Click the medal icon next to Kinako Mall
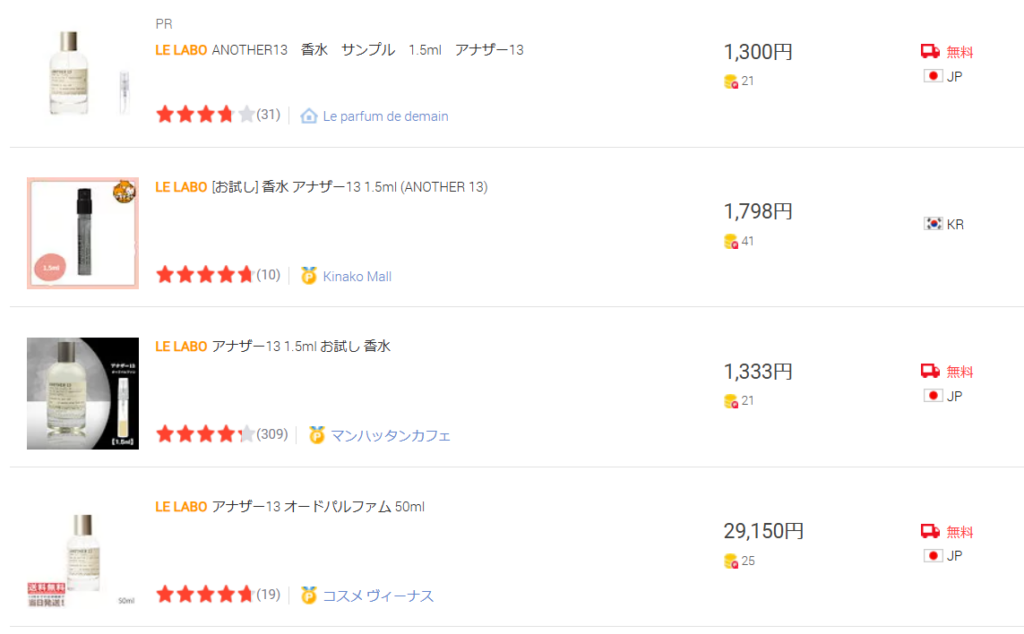Image resolution: width=1024 pixels, height=634 pixels. (x=309, y=276)
